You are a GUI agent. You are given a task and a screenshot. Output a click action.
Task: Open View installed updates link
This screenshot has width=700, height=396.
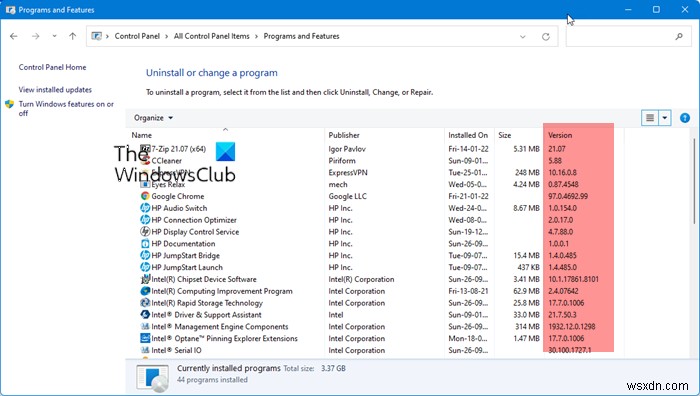(x=55, y=89)
